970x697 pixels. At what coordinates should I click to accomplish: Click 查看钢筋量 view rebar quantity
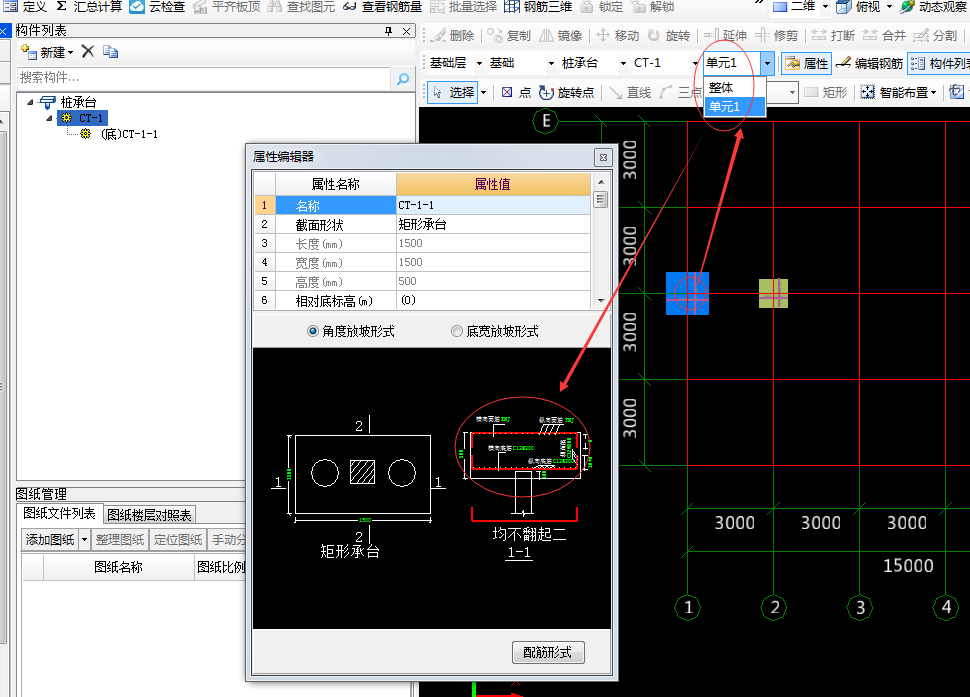(382, 7)
